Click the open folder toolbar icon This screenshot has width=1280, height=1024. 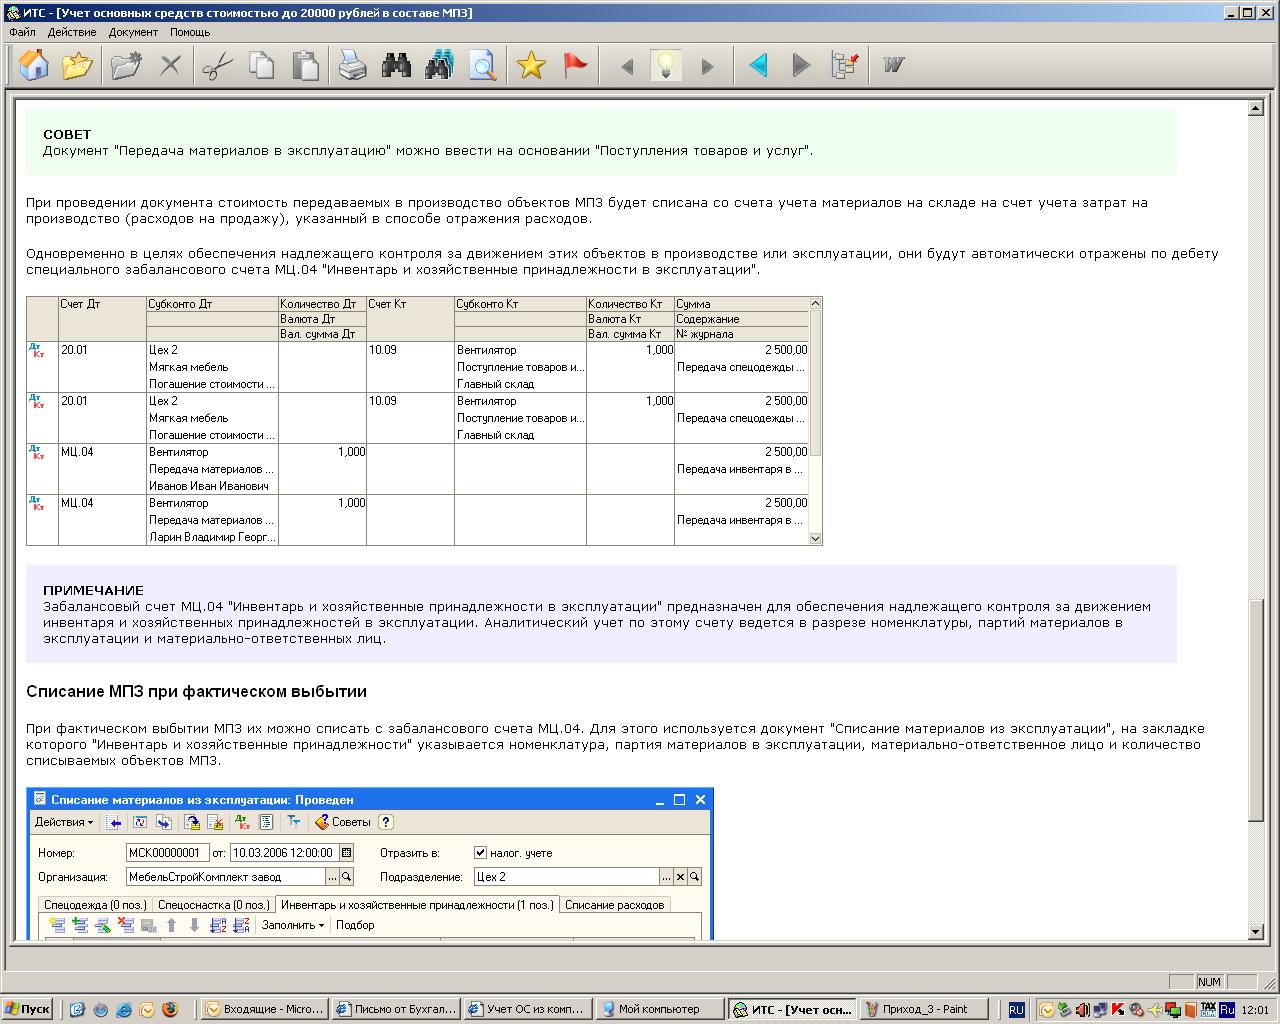tap(77, 66)
